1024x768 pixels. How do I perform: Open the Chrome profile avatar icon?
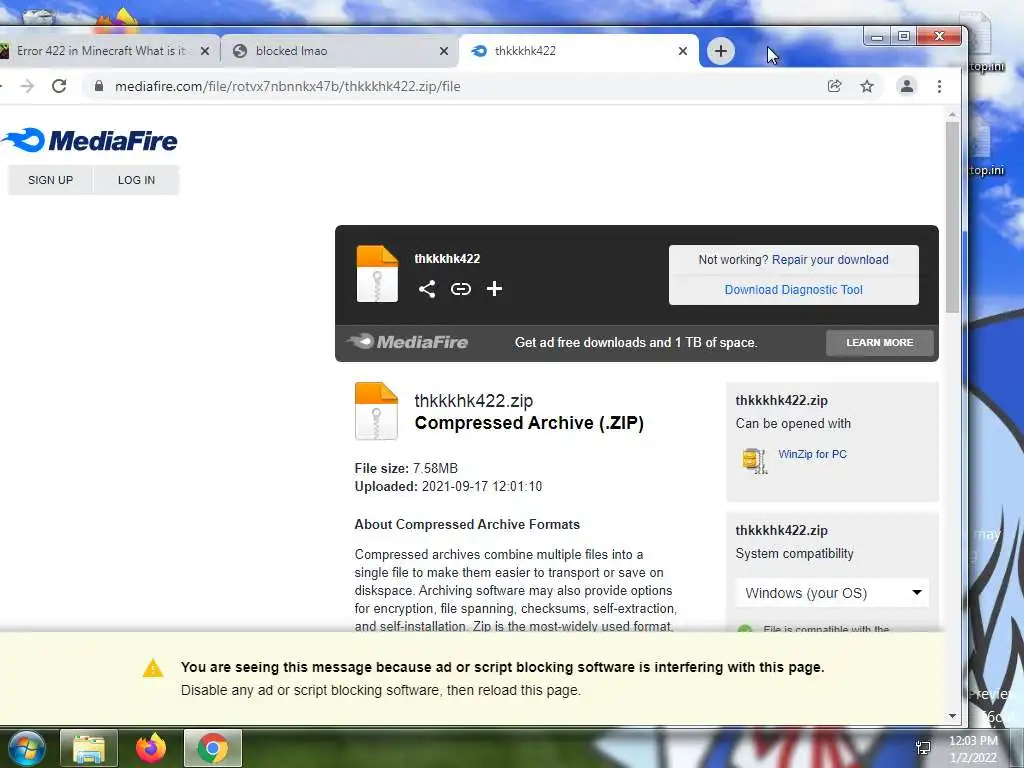click(906, 86)
